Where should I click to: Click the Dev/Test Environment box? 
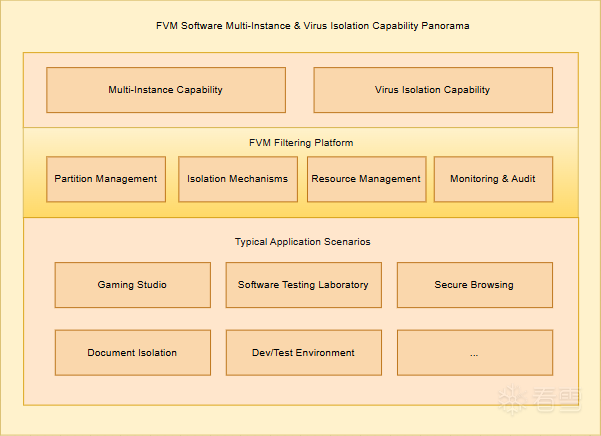tap(303, 353)
